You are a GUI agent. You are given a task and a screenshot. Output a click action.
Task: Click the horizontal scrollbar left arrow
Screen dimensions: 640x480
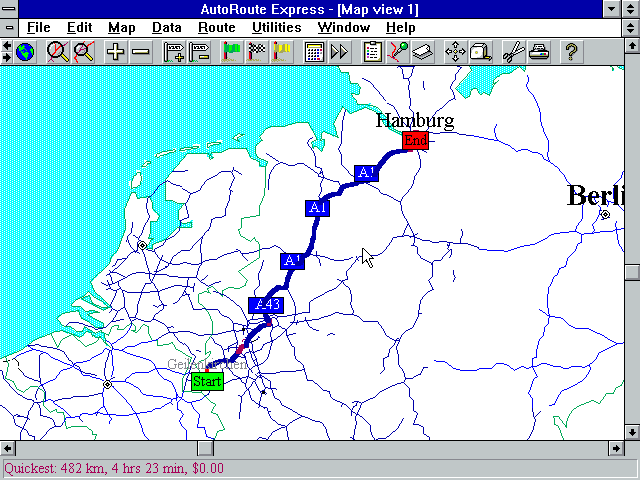[7, 449]
